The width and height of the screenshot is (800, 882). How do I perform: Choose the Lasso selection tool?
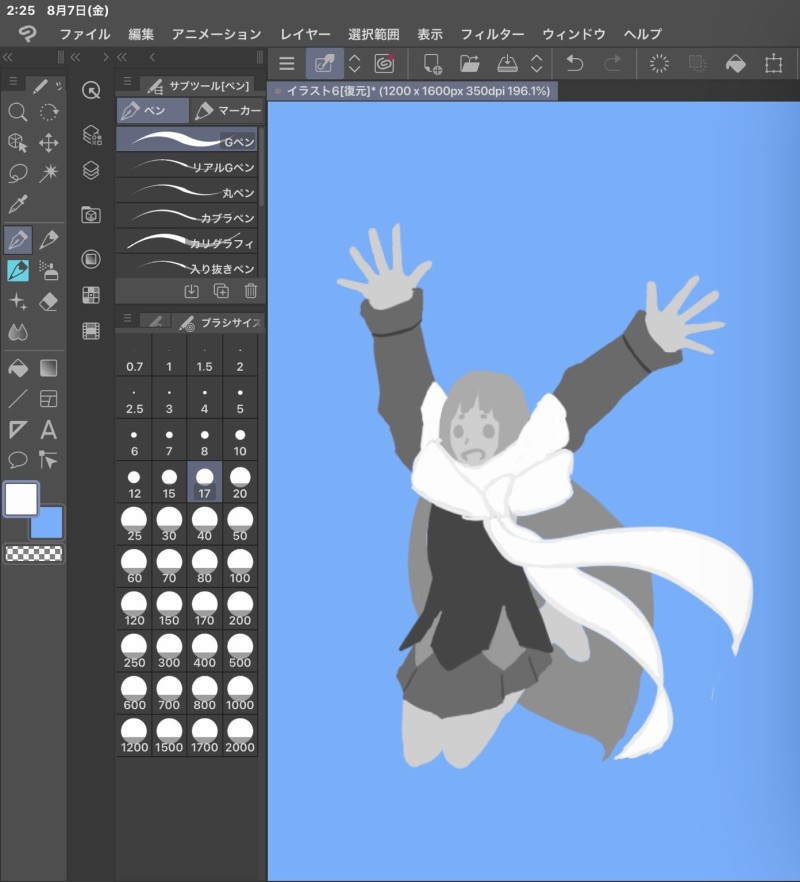[18, 173]
